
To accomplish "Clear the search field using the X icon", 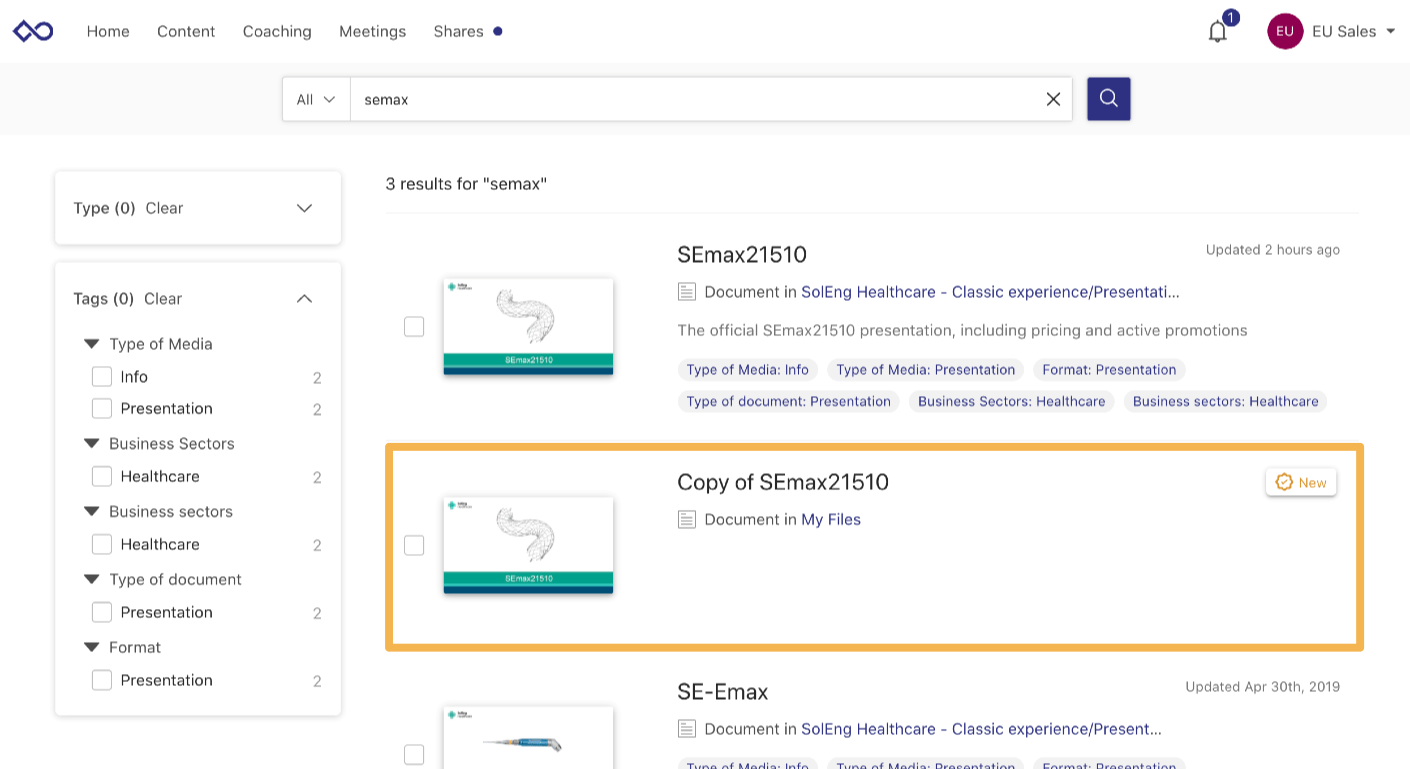I will pyautogui.click(x=1053, y=98).
